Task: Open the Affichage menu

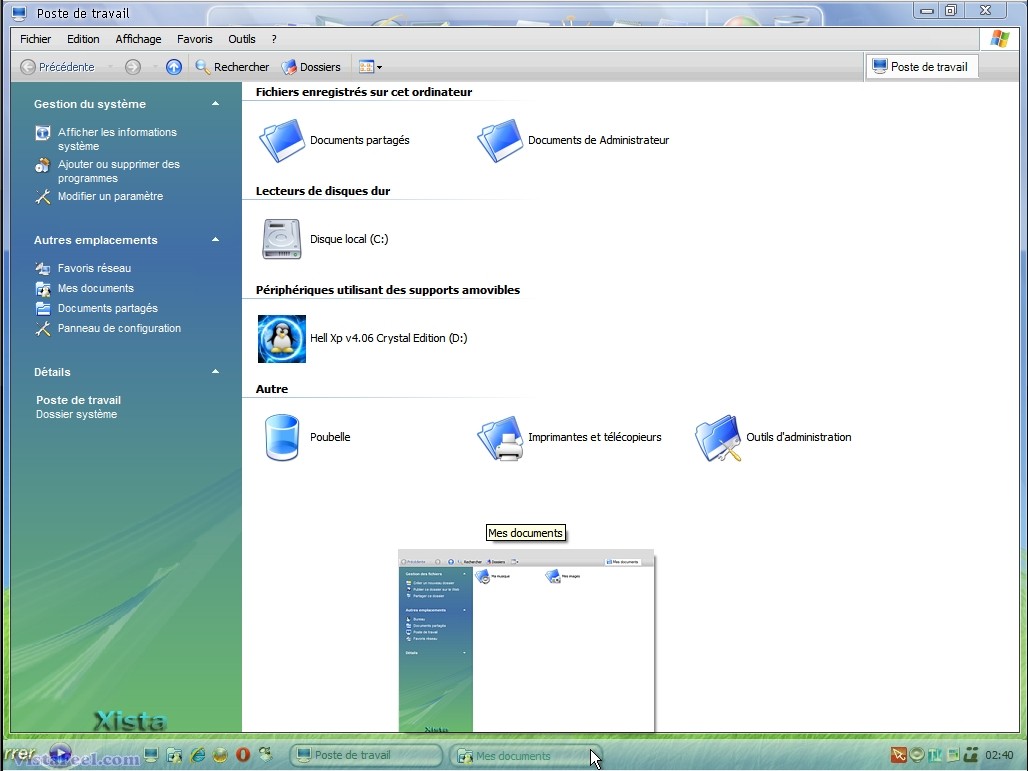Action: 138,39
